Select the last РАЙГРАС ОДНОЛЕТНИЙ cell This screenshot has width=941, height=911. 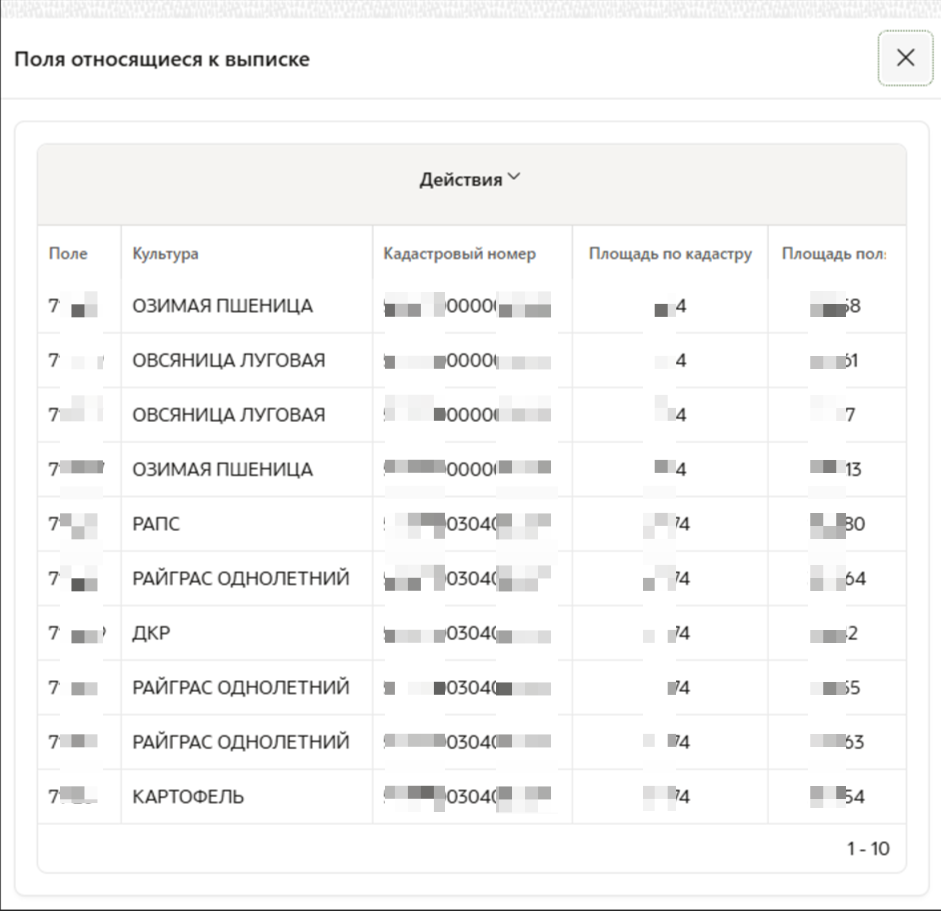[x=240, y=742]
